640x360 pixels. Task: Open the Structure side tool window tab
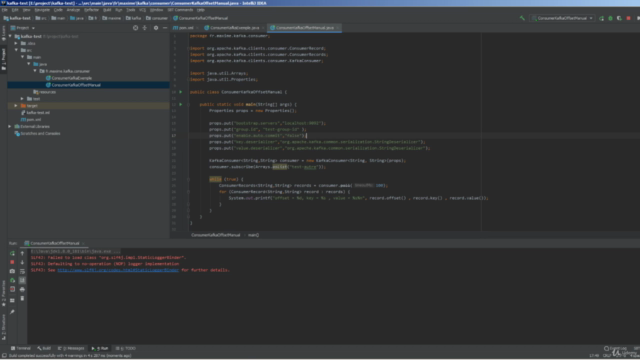(x=4, y=327)
